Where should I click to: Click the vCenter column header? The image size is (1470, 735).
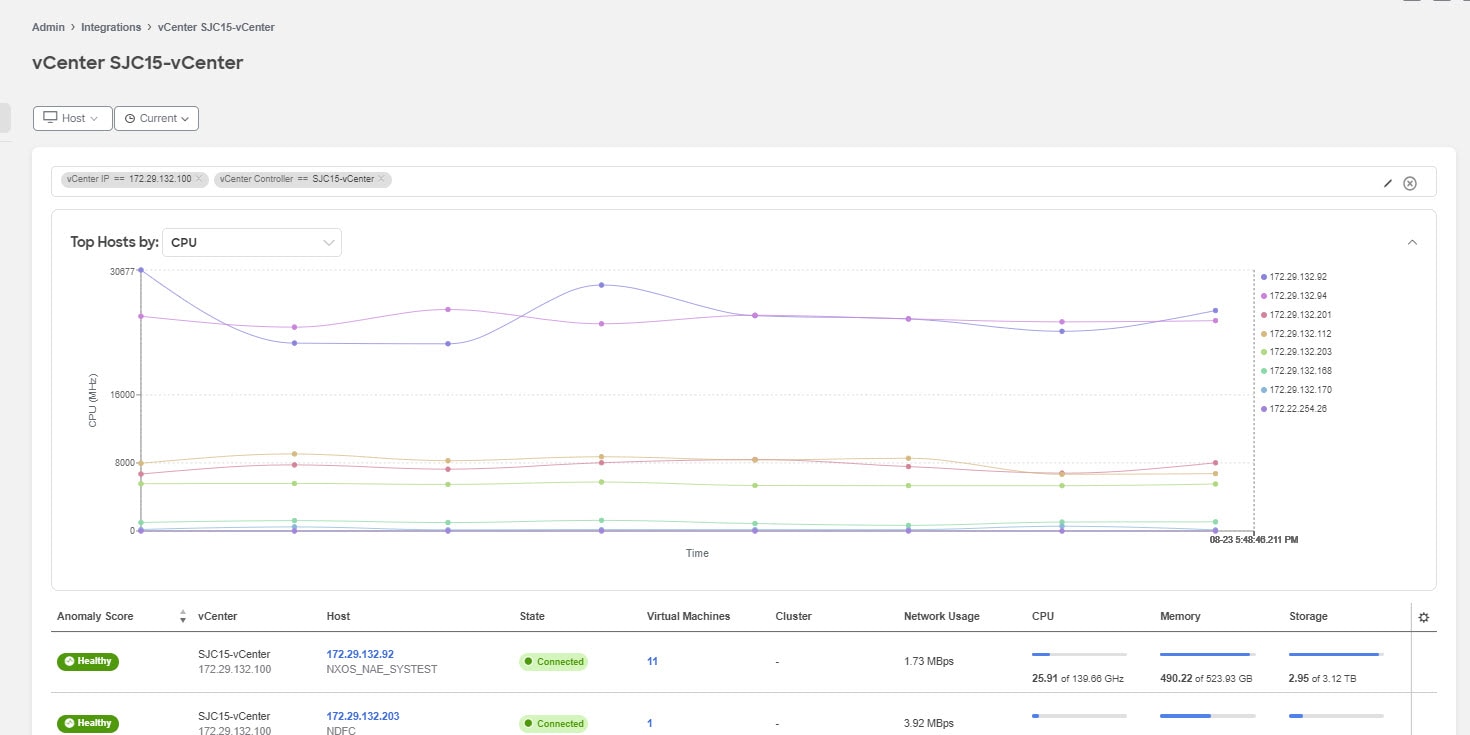tap(218, 616)
